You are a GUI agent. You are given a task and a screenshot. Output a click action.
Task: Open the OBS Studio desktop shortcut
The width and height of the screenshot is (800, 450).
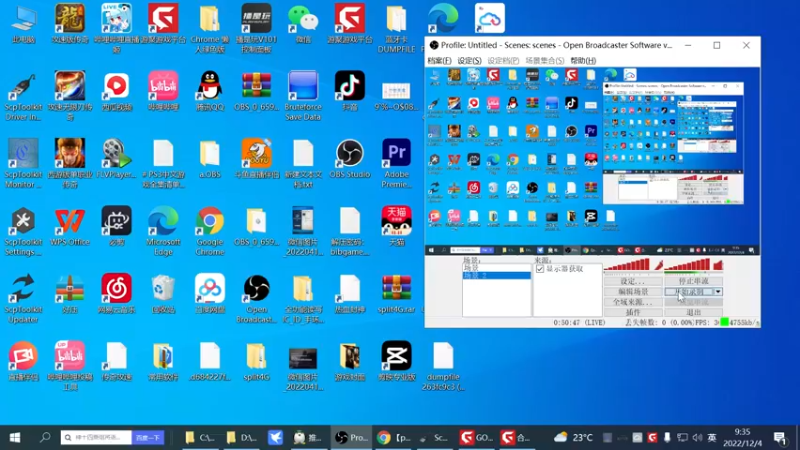pos(349,159)
